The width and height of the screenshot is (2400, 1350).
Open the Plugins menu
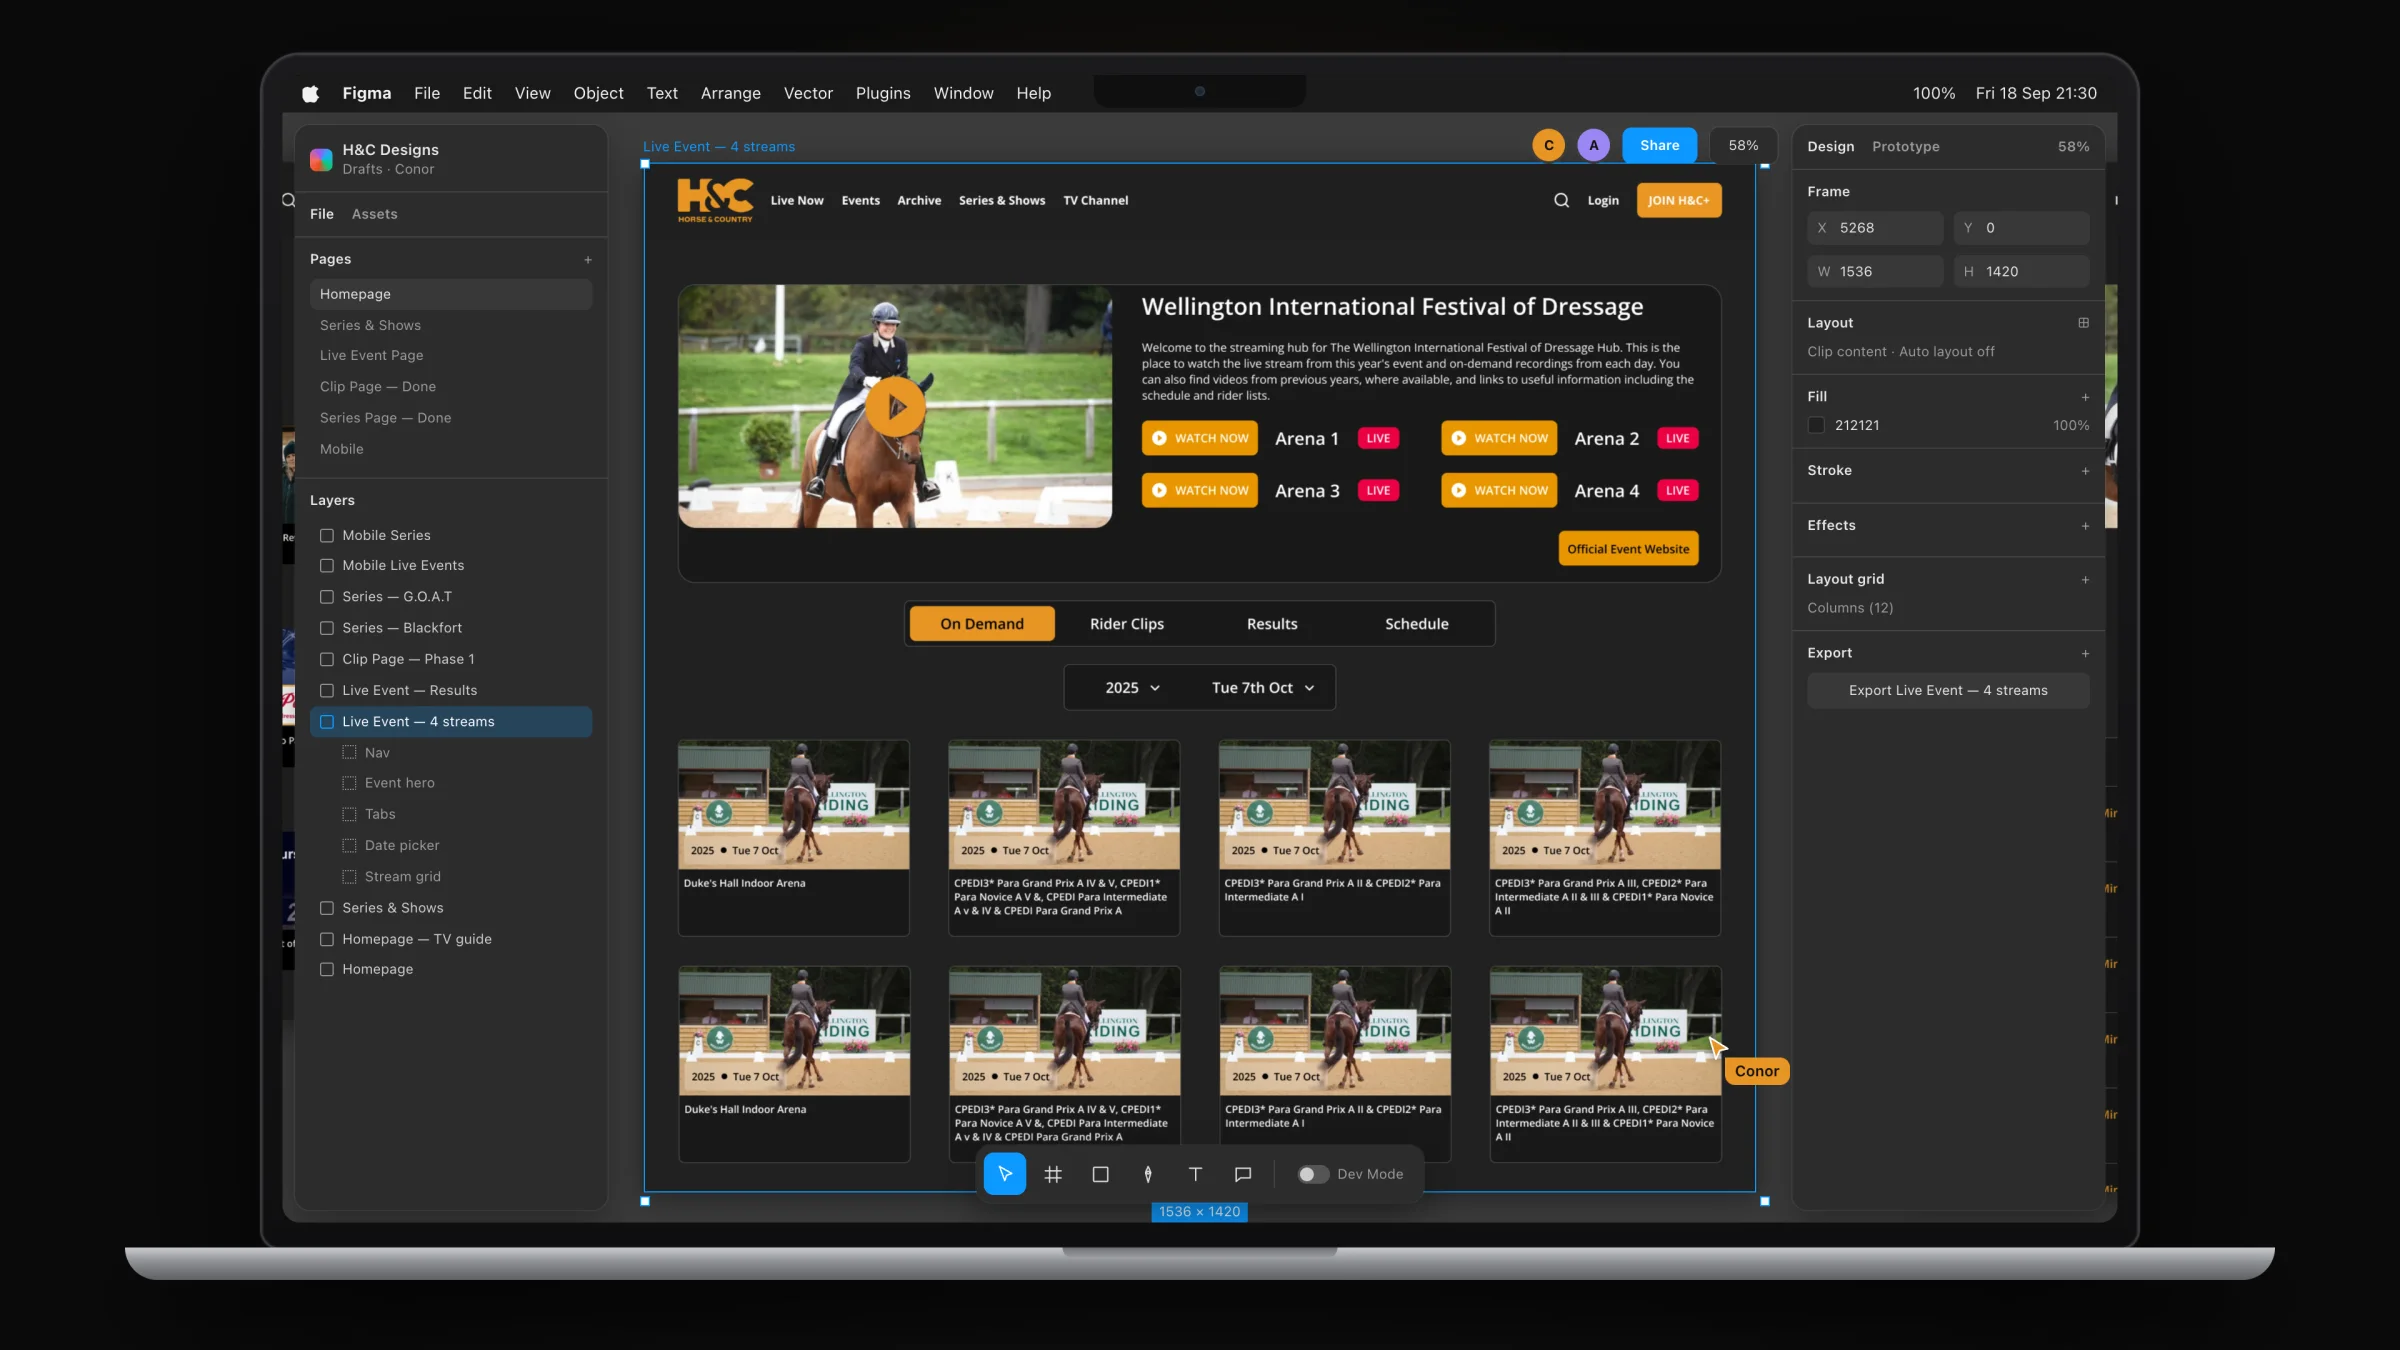(883, 93)
